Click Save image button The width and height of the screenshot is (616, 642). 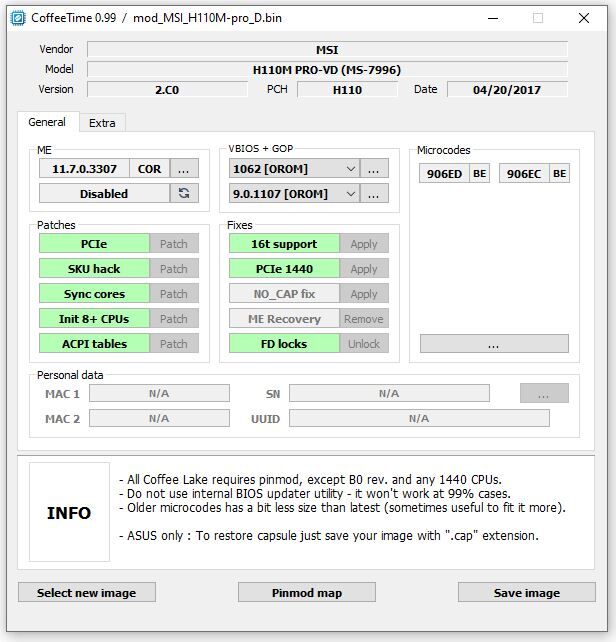pyautogui.click(x=527, y=592)
